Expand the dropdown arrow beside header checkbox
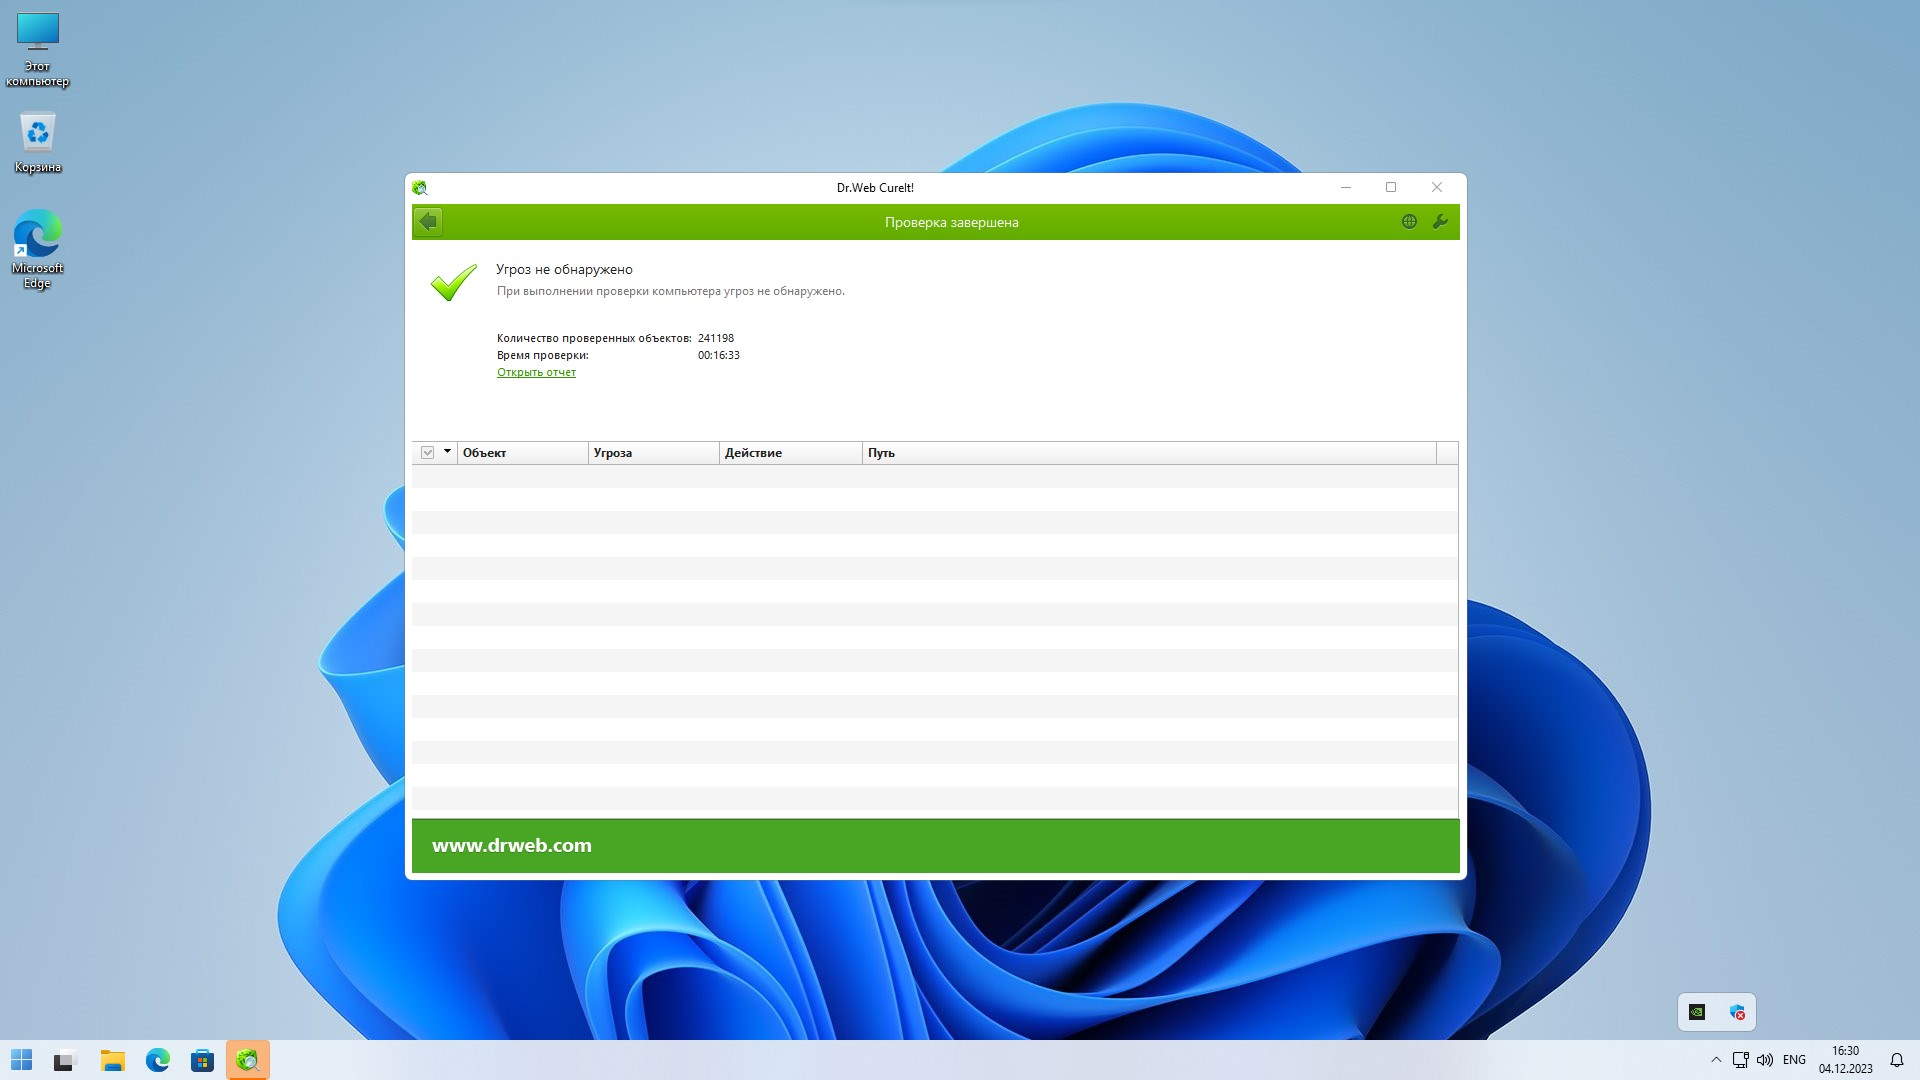The image size is (1920, 1080). tap(447, 452)
